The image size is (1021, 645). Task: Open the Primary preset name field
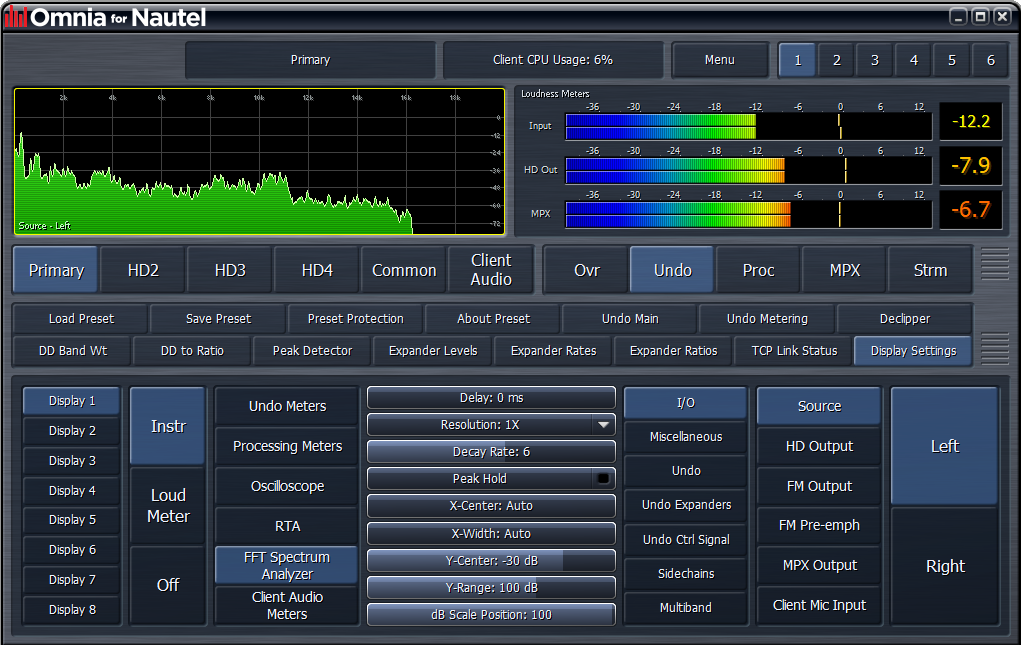pyautogui.click(x=310, y=60)
